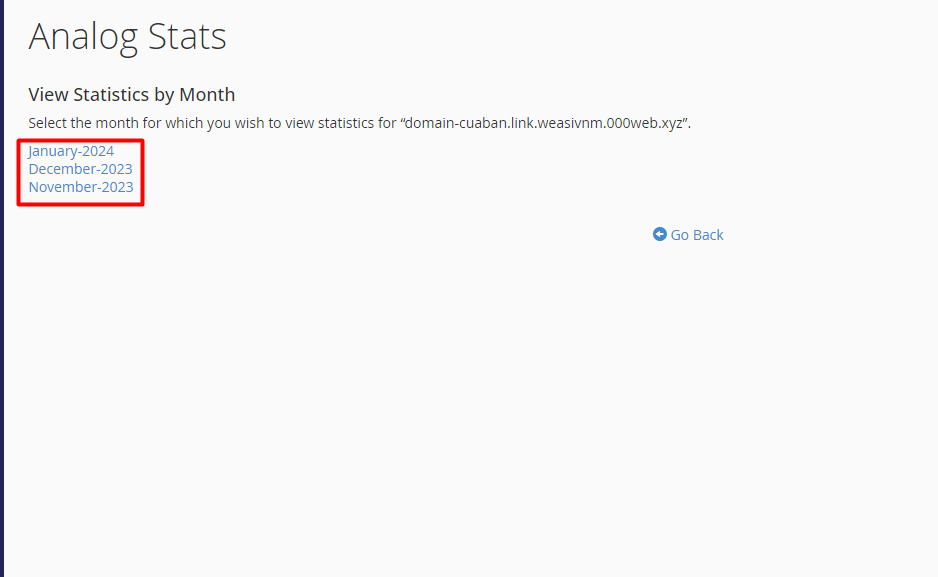Screen dimensions: 938x577
Task: Click the dark blue sidebar strip
Action: point(2,288)
